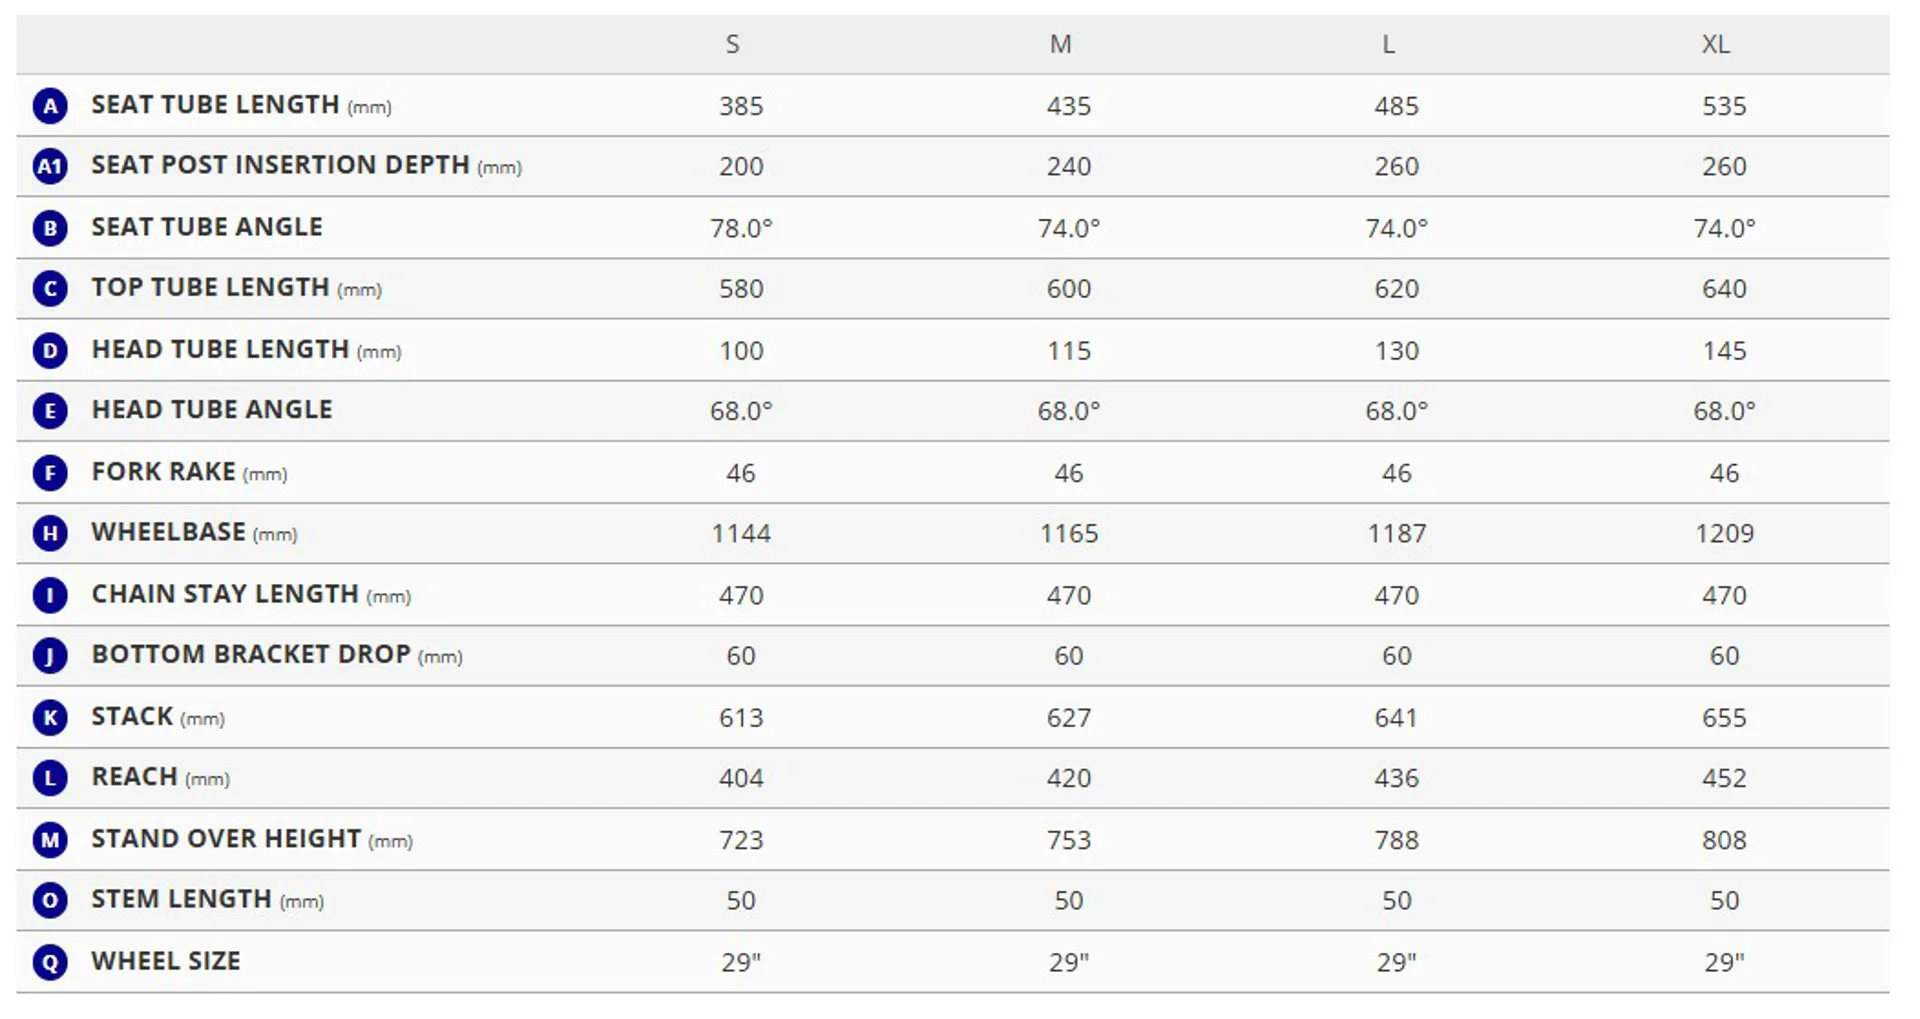Click the F badge beside Fork Rake
Image resolution: width=1920 pixels, height=1019 pixels.
pyautogui.click(x=50, y=472)
